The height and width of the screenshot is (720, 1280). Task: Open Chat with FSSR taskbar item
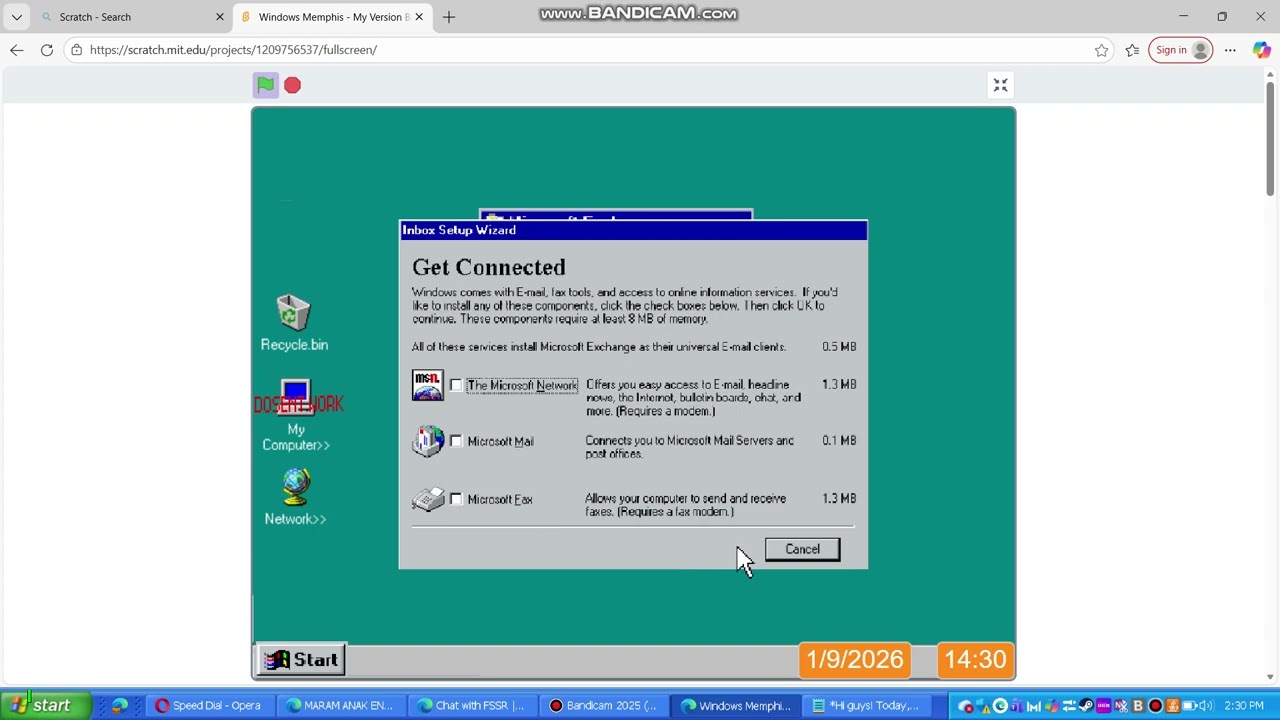[472, 706]
